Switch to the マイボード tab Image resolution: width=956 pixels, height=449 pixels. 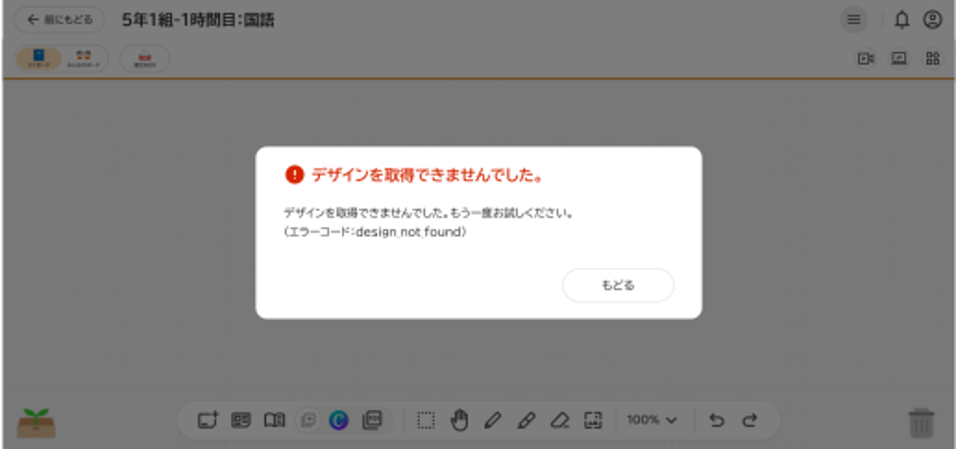[39, 59]
